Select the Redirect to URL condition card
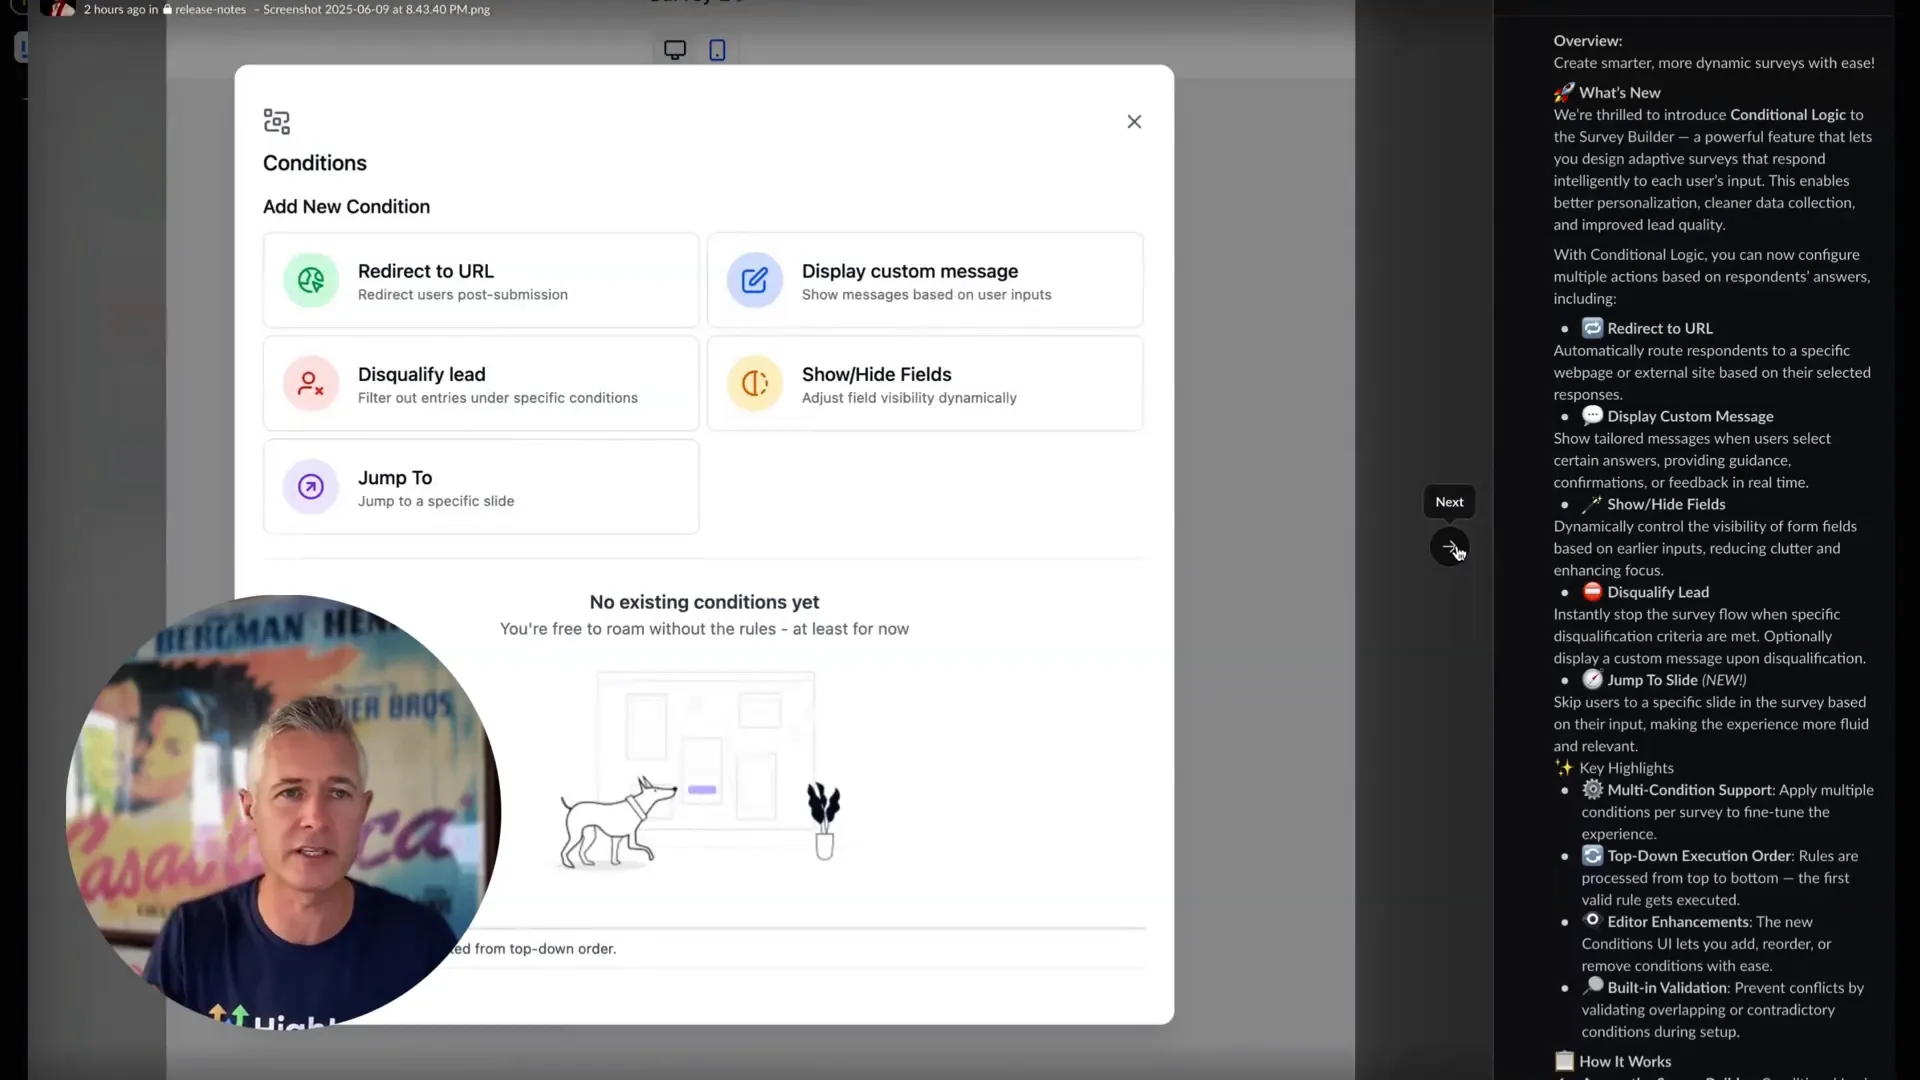 [x=481, y=281]
